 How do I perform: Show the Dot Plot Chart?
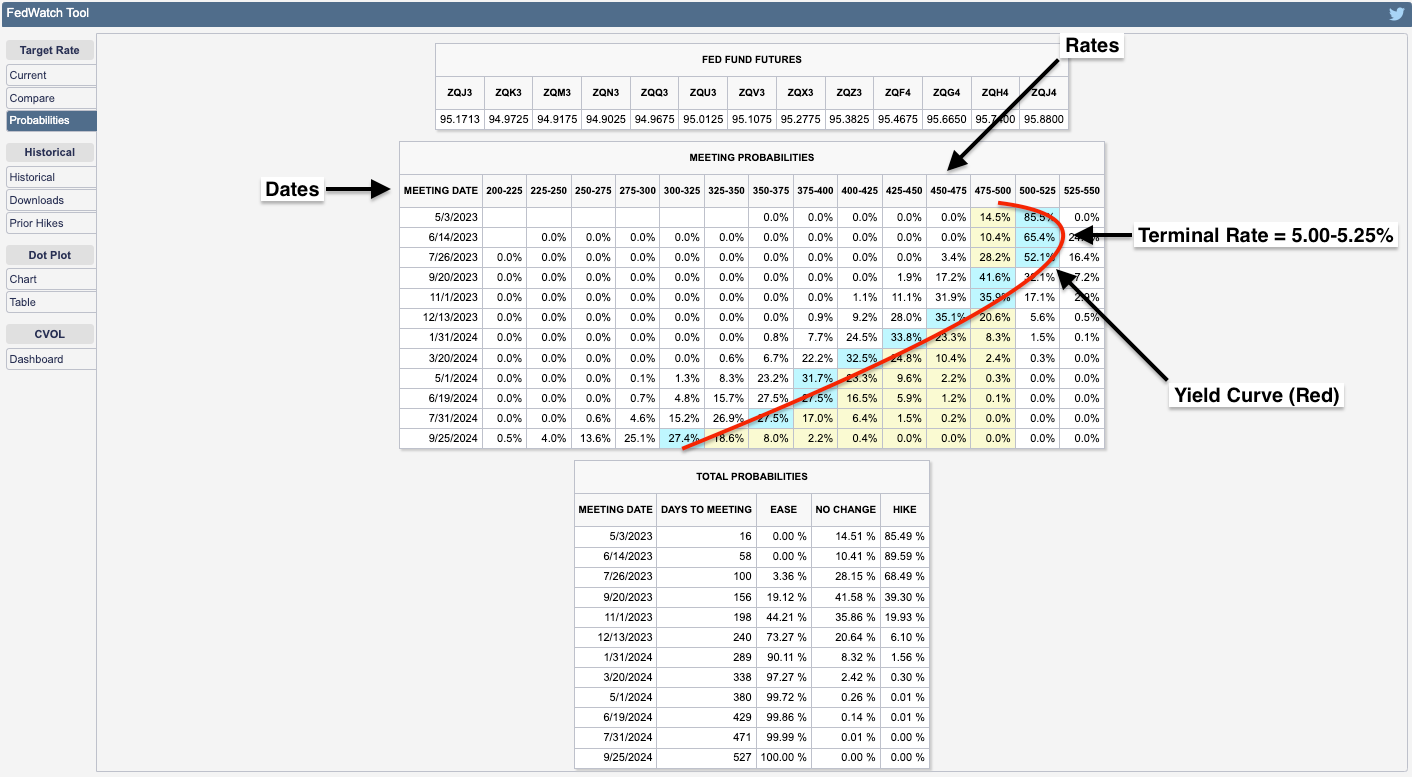coord(51,279)
